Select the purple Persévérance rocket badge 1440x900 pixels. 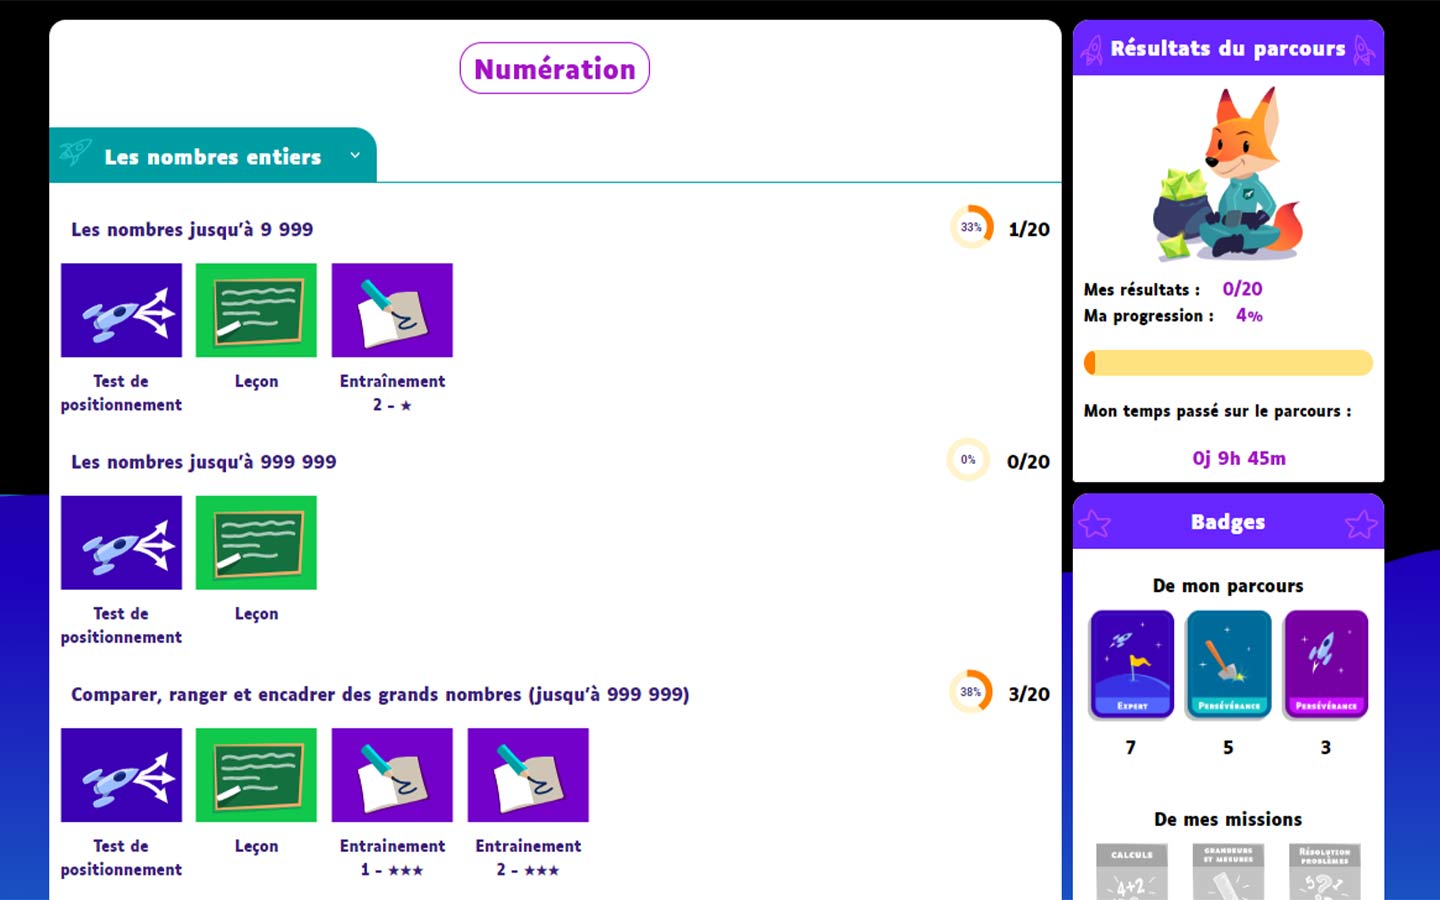pos(1326,664)
